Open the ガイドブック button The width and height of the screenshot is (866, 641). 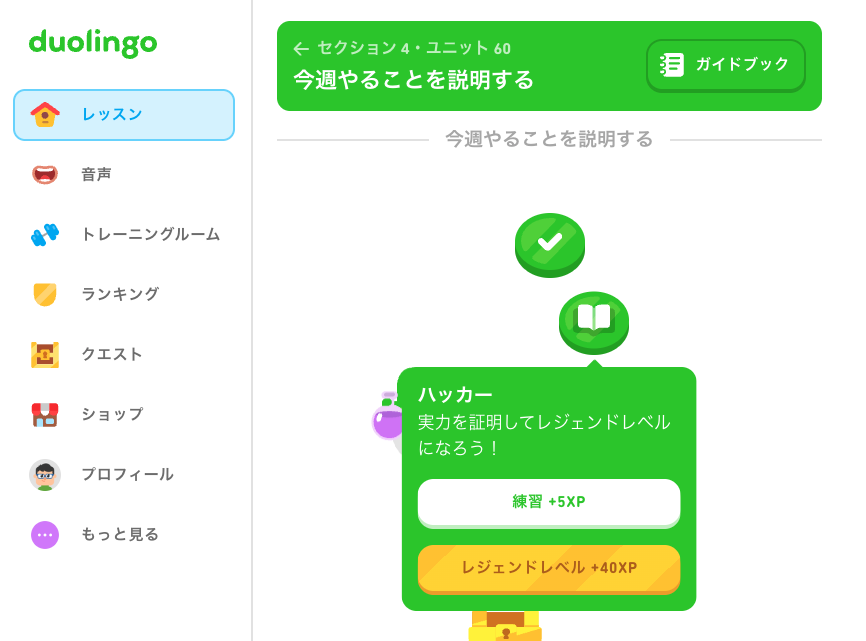[725, 65]
